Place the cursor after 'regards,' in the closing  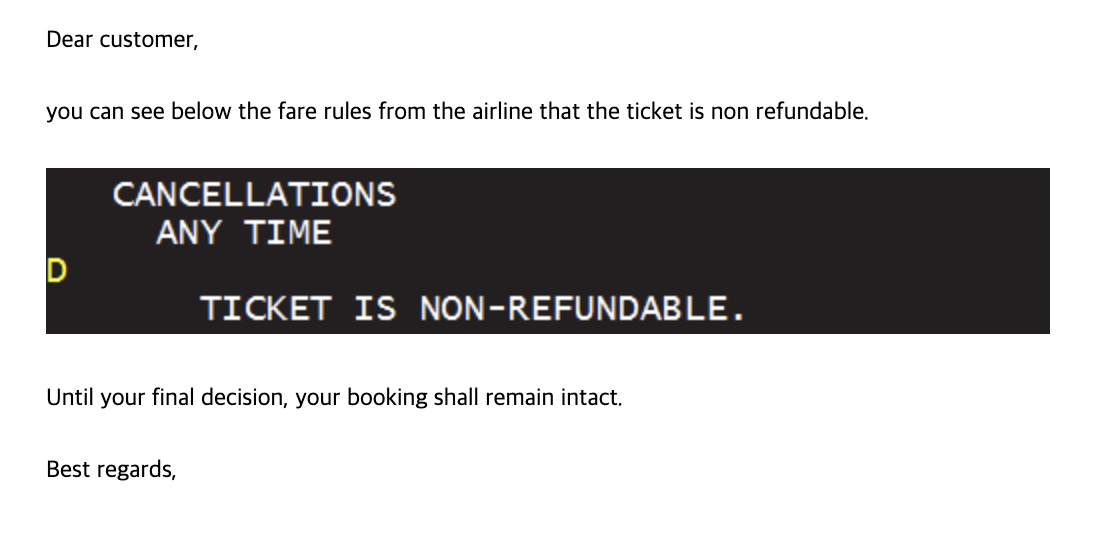click(x=177, y=469)
